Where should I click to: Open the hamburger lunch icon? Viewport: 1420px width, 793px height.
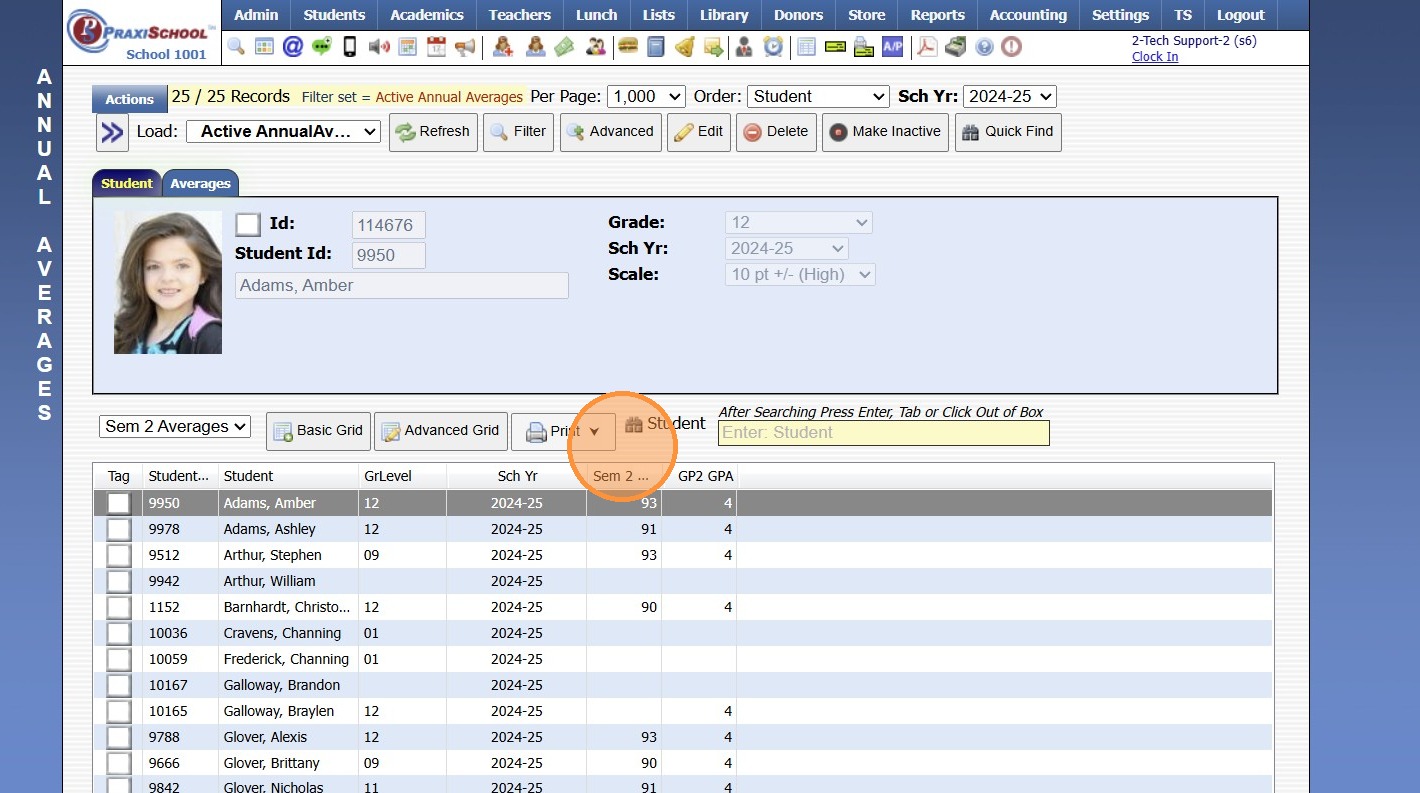(628, 46)
